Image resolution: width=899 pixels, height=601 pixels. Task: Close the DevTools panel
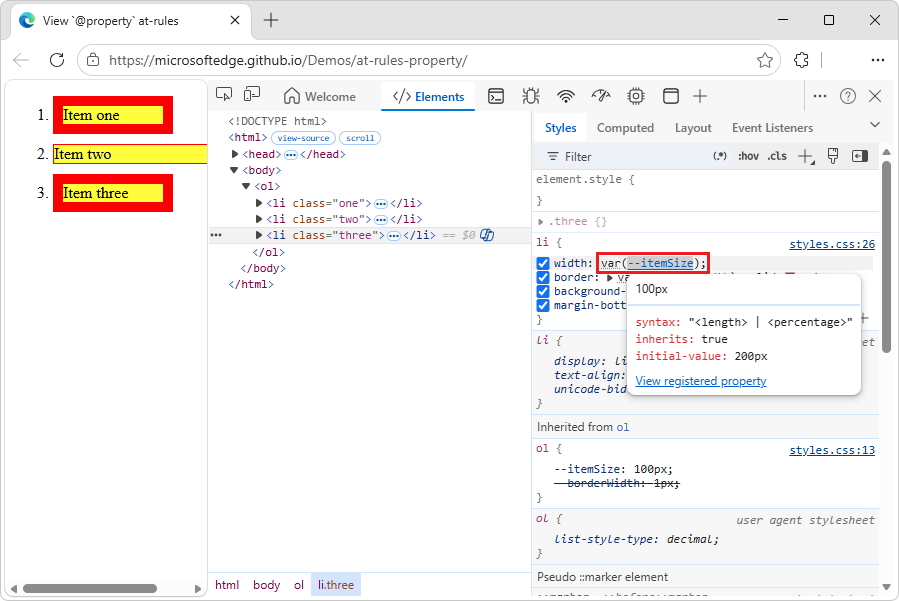[875, 96]
